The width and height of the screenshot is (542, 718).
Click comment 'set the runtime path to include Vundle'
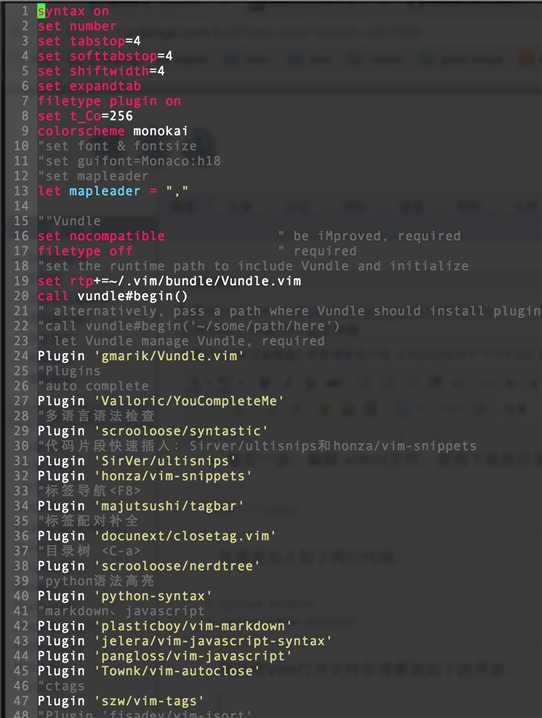(254, 266)
